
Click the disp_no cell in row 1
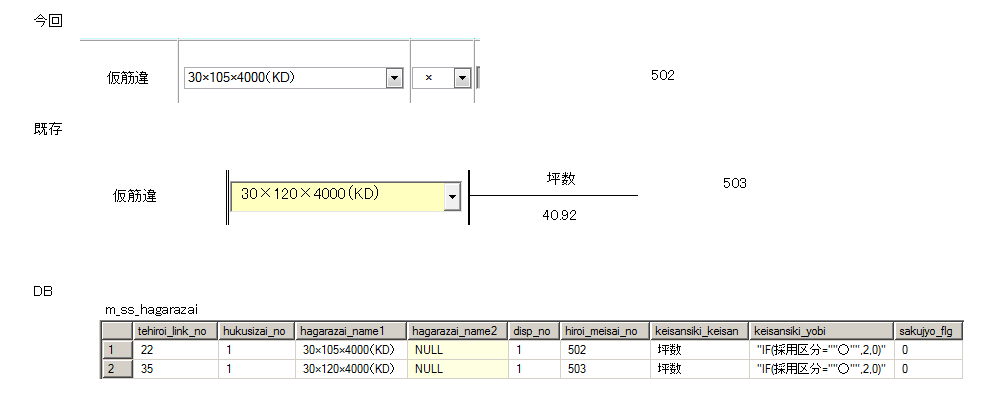pyautogui.click(x=534, y=350)
